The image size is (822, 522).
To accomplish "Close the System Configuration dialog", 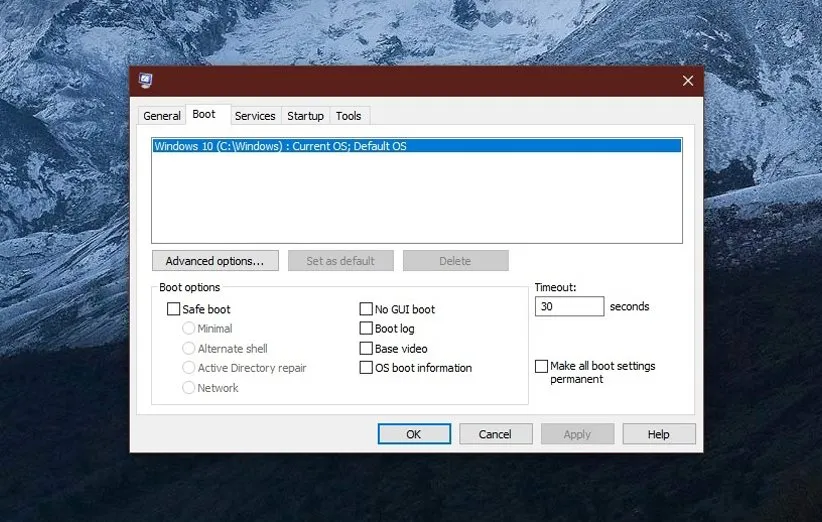I will 687,81.
